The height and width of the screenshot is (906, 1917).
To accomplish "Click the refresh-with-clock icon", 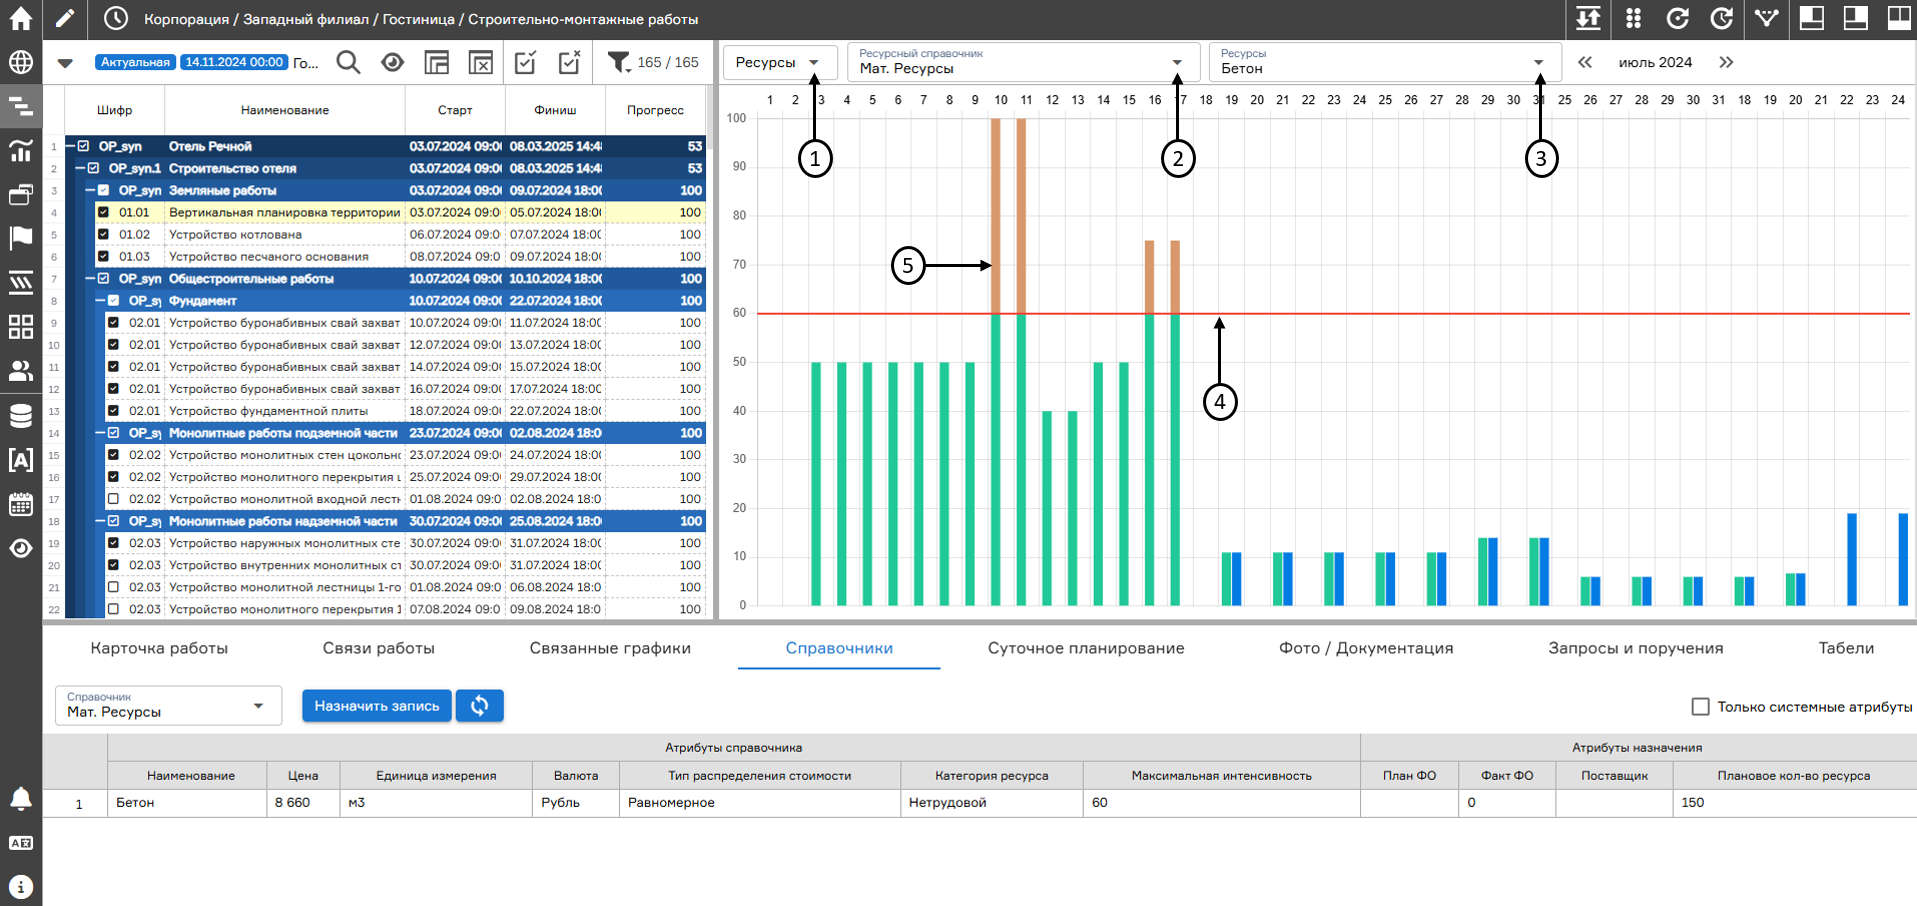I will (x=1721, y=18).
